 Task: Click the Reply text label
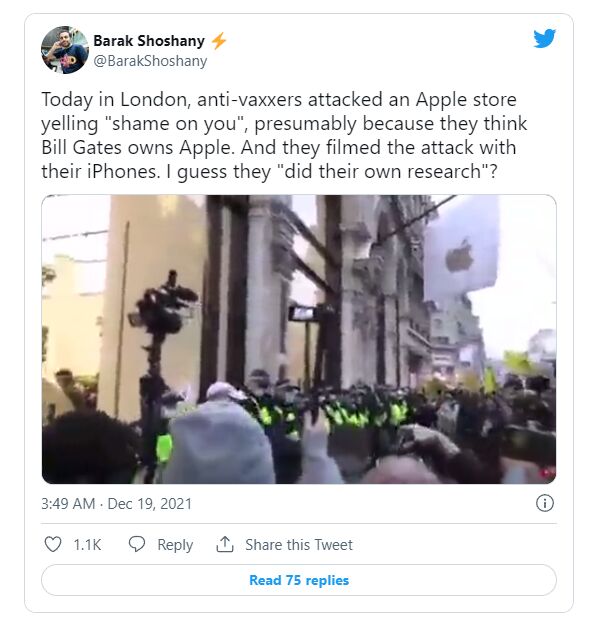[175, 545]
